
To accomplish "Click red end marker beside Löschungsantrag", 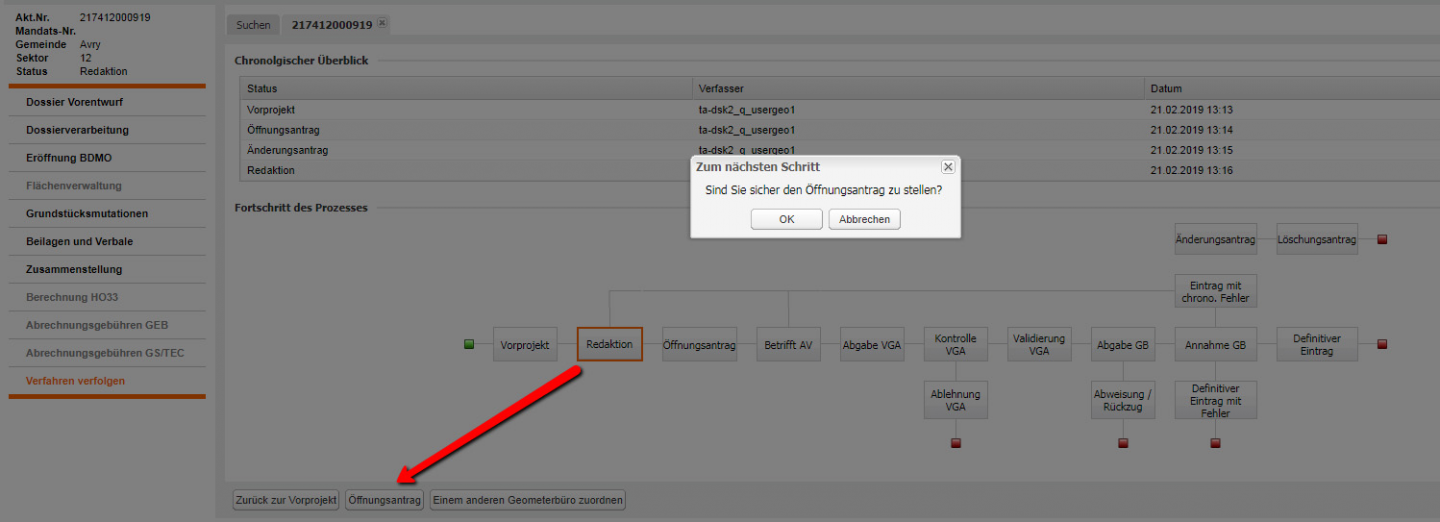I will (1382, 240).
